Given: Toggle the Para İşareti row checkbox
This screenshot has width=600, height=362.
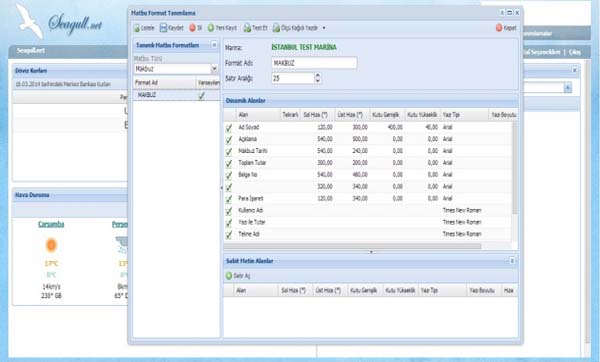Looking at the screenshot, I should [229, 199].
